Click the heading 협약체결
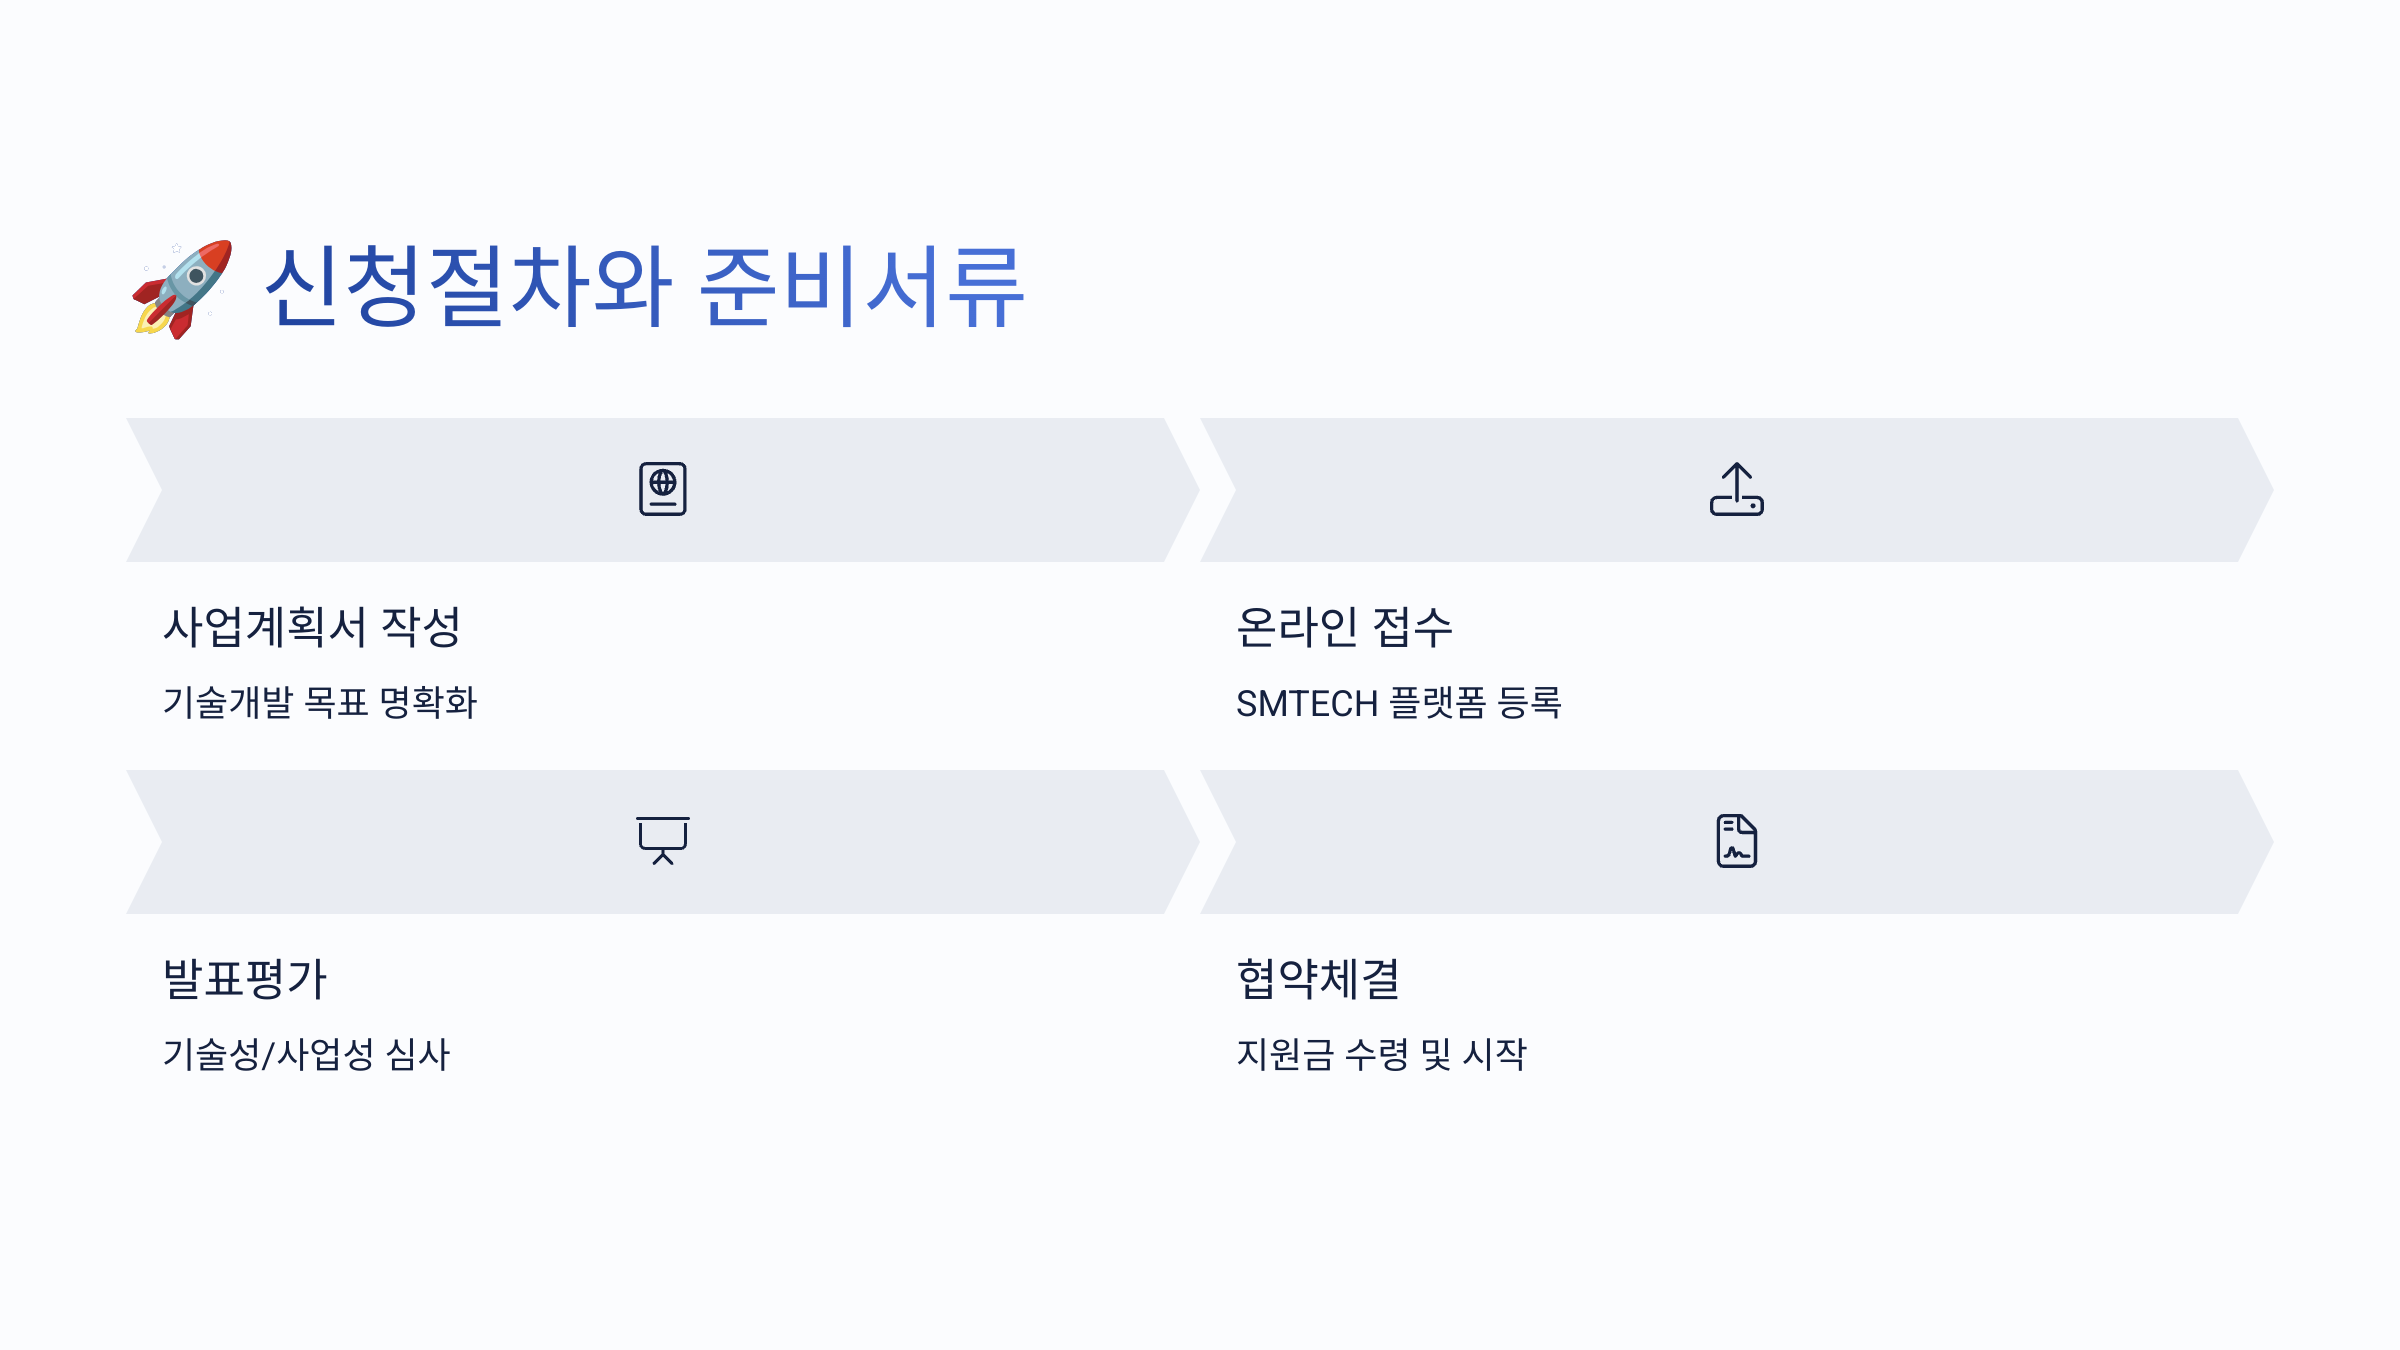 [x=1318, y=979]
